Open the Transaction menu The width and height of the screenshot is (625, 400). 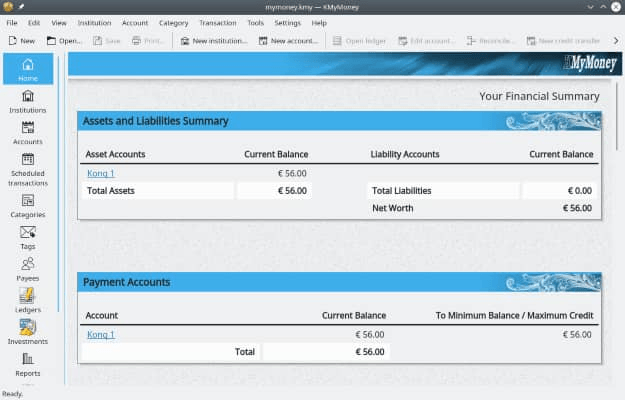(218, 23)
